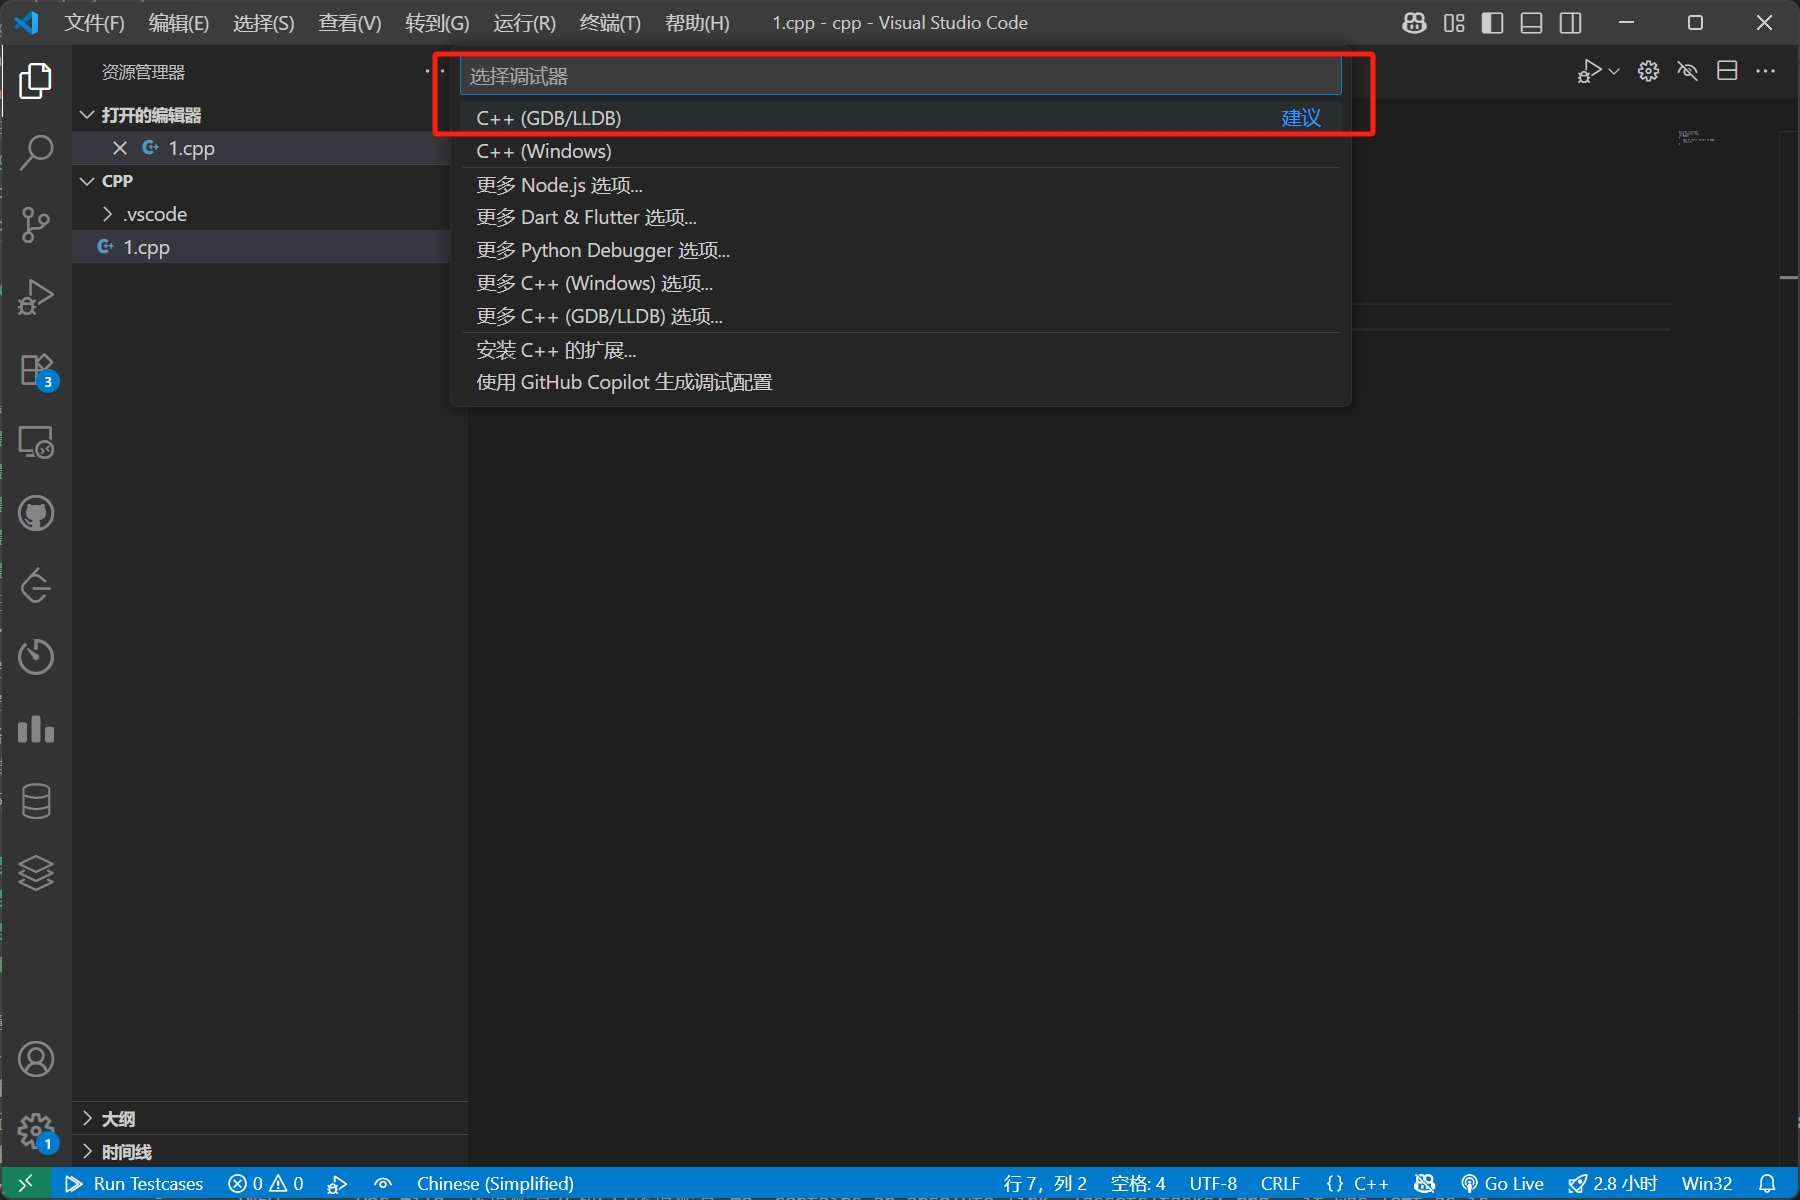Open the run/debug dropdown arrow
Image resolution: width=1800 pixels, height=1200 pixels.
(1614, 71)
